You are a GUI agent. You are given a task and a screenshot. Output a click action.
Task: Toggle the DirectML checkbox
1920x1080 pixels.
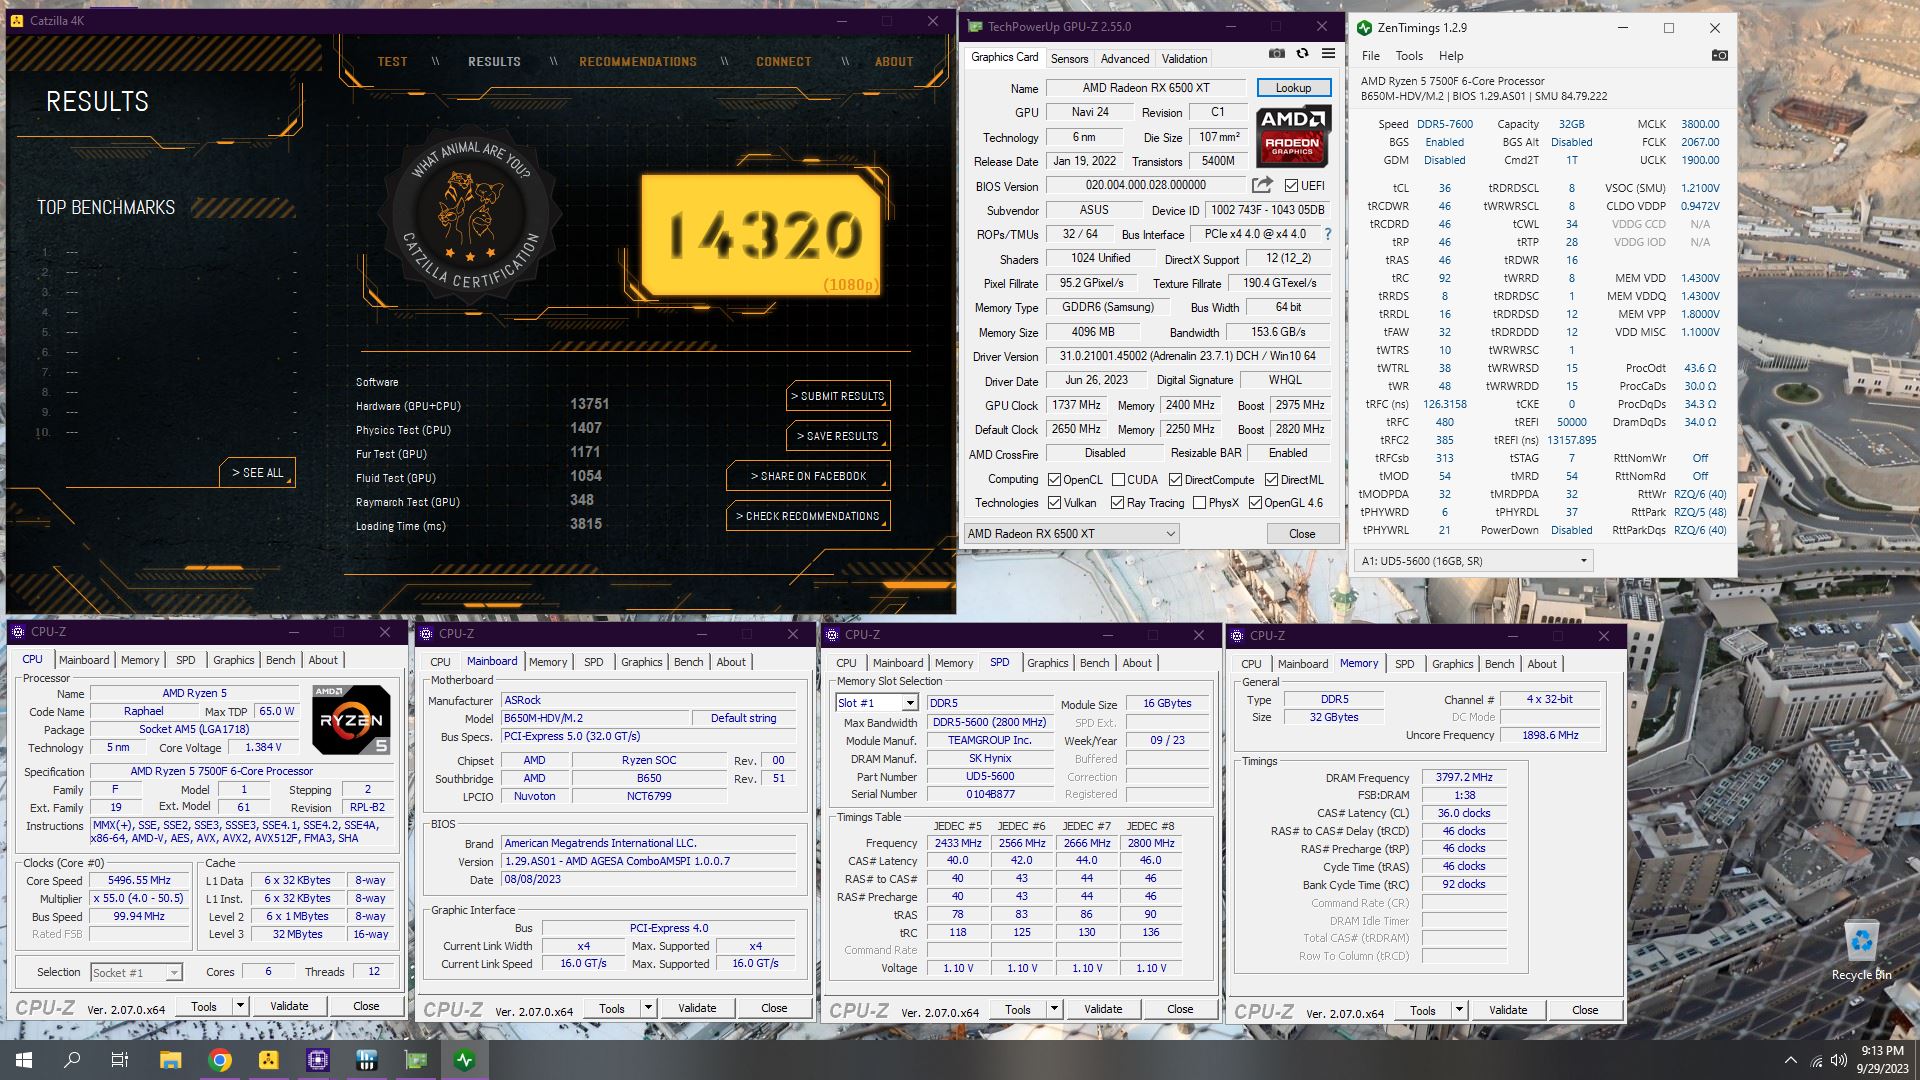pyautogui.click(x=1271, y=480)
